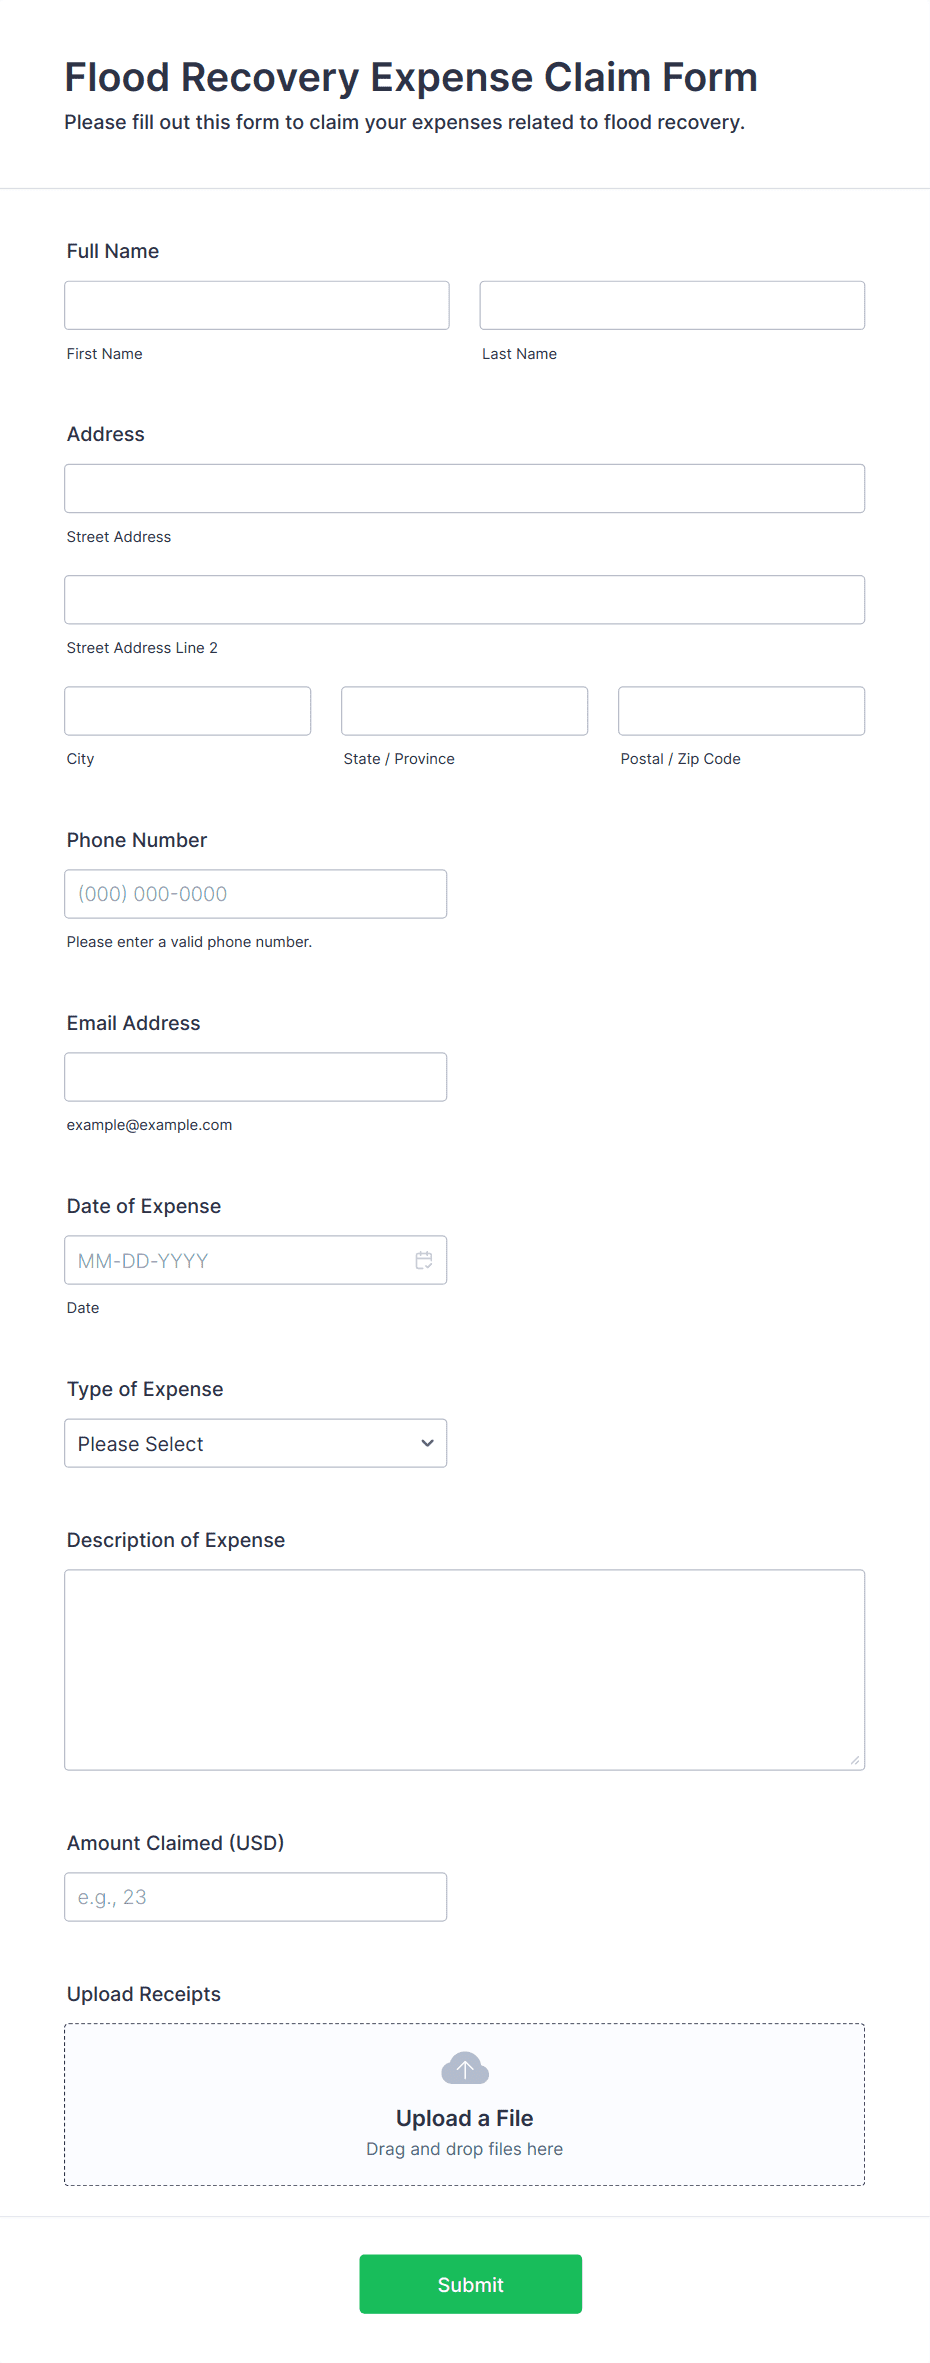Click the State / Province field
Image resolution: width=930 pixels, height=2363 pixels.
click(465, 711)
